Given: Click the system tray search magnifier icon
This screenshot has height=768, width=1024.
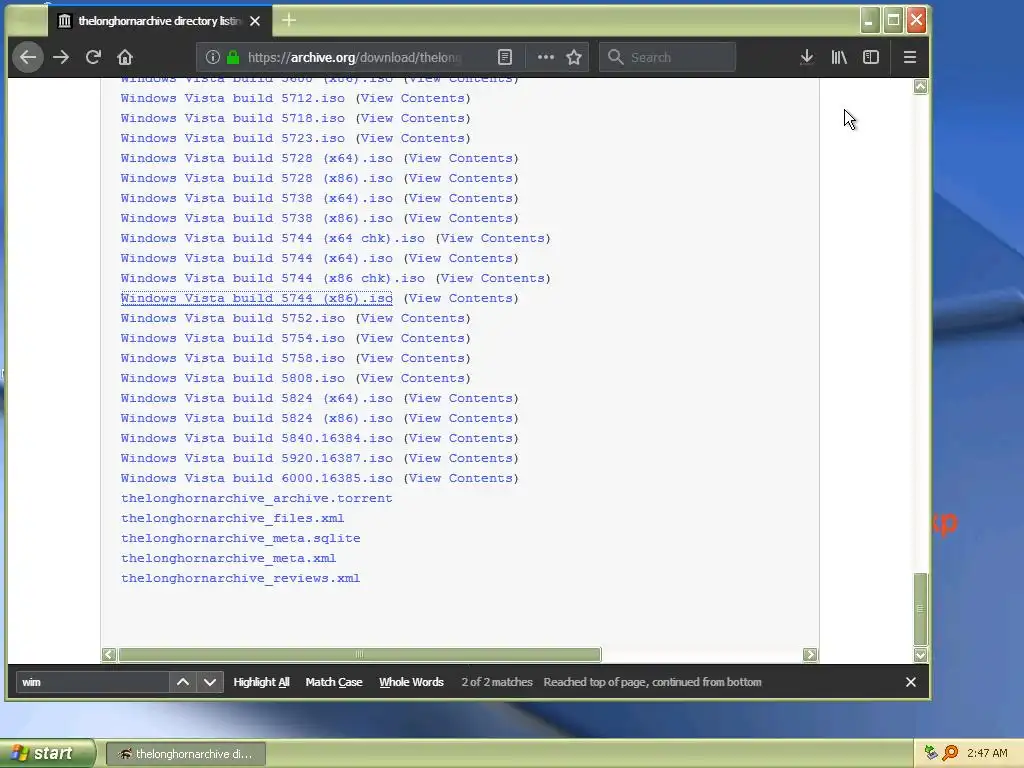Looking at the screenshot, I should (x=950, y=753).
